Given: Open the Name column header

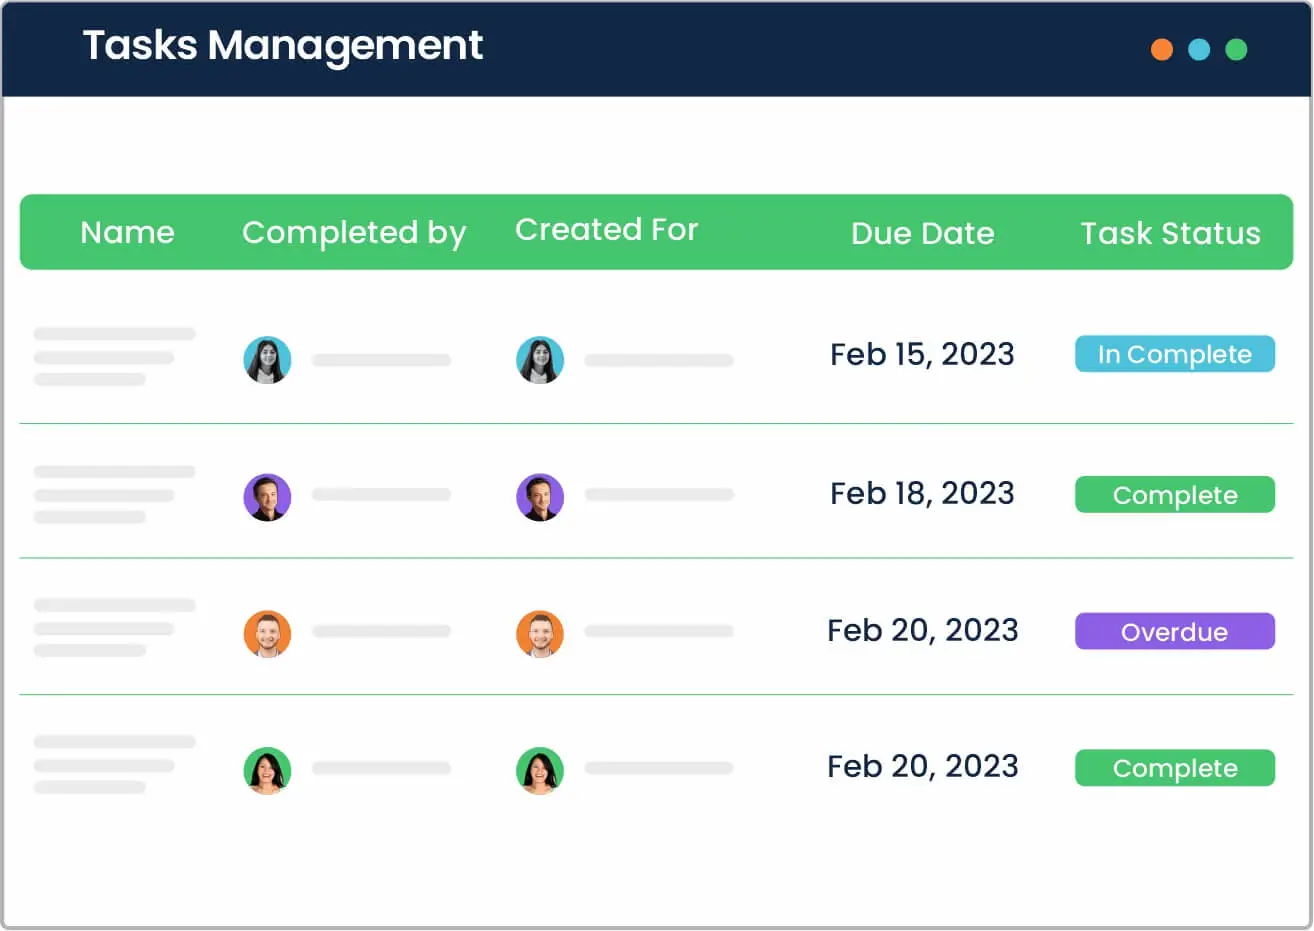Looking at the screenshot, I should (127, 233).
